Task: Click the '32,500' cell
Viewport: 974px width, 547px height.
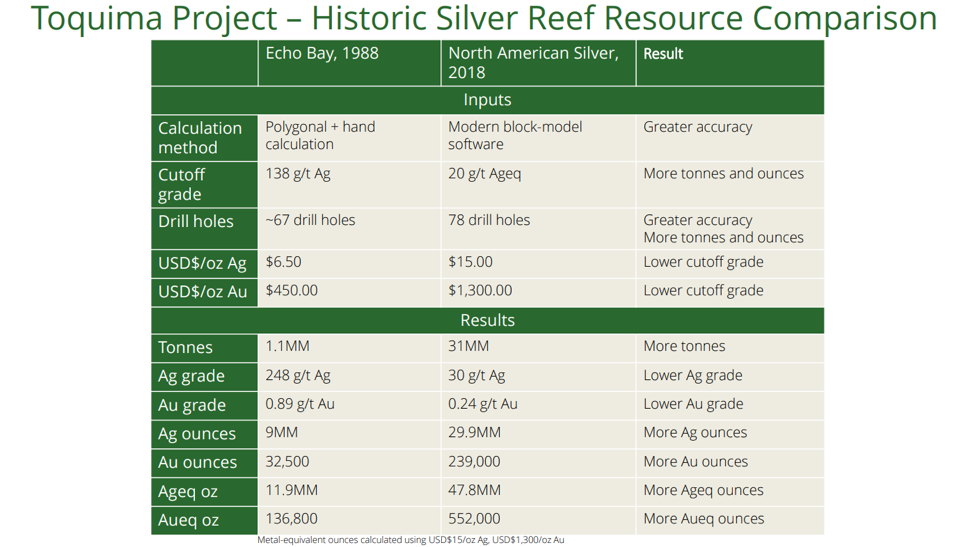Action: [x=349, y=463]
